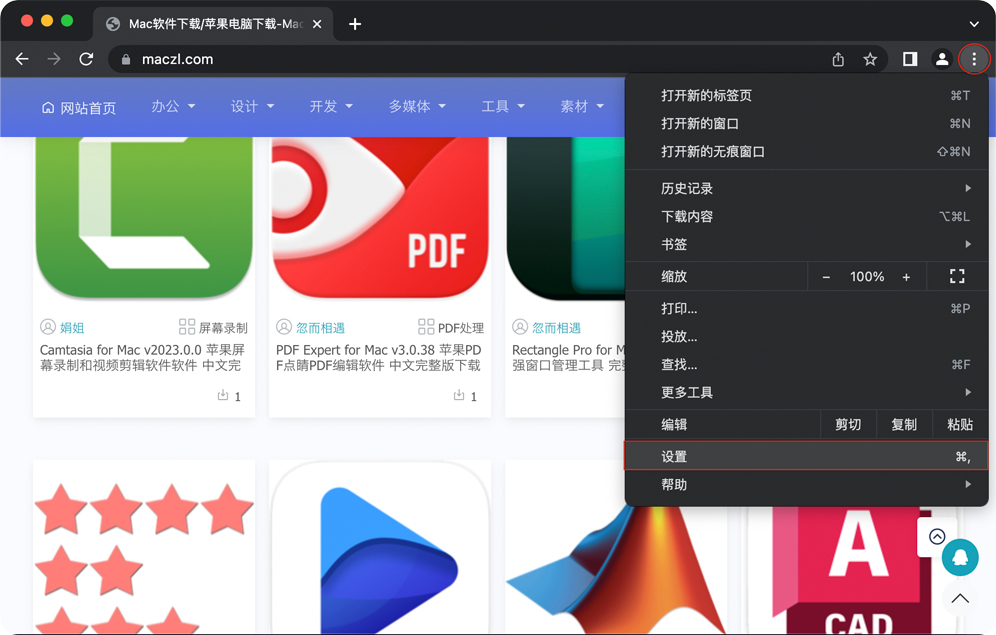The image size is (996, 635).
Task: Click the back navigation arrow
Action: 22,59
